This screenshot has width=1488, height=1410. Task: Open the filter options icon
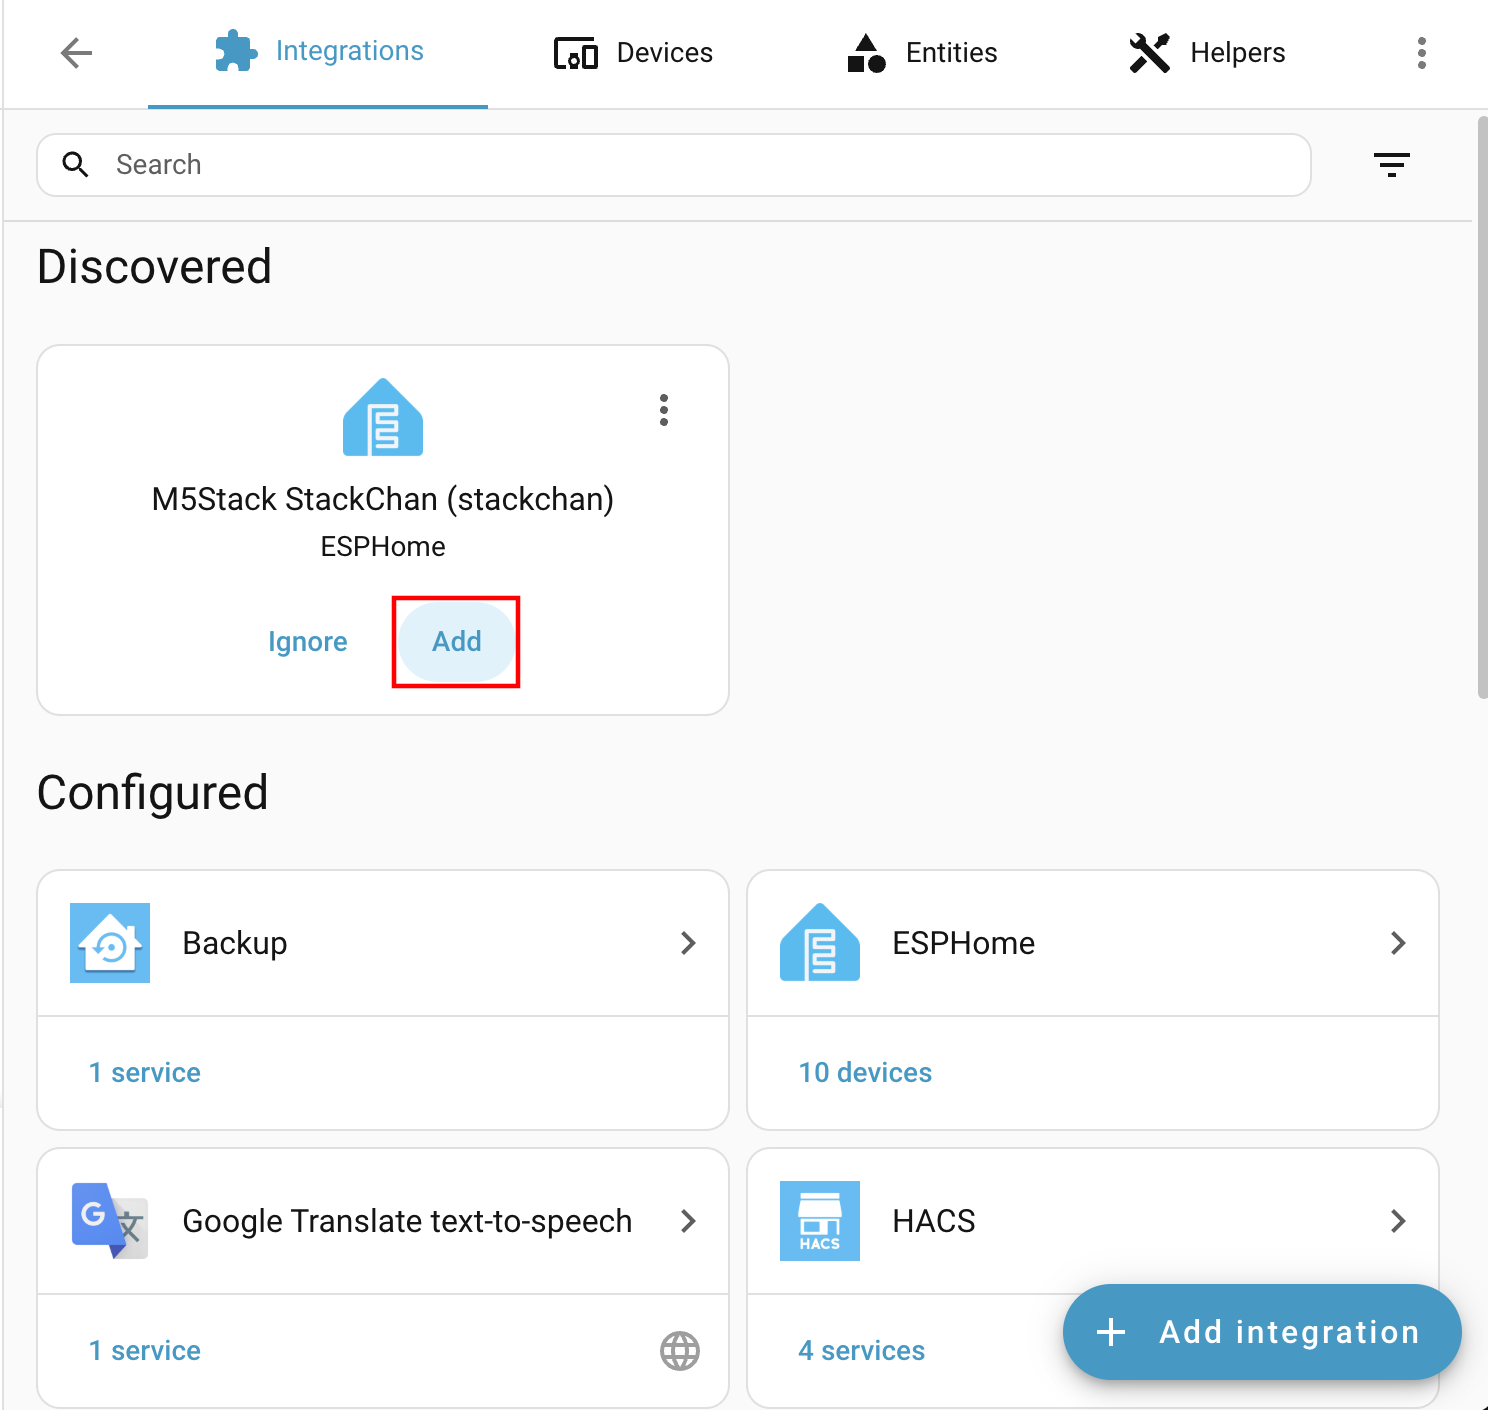pos(1391,165)
